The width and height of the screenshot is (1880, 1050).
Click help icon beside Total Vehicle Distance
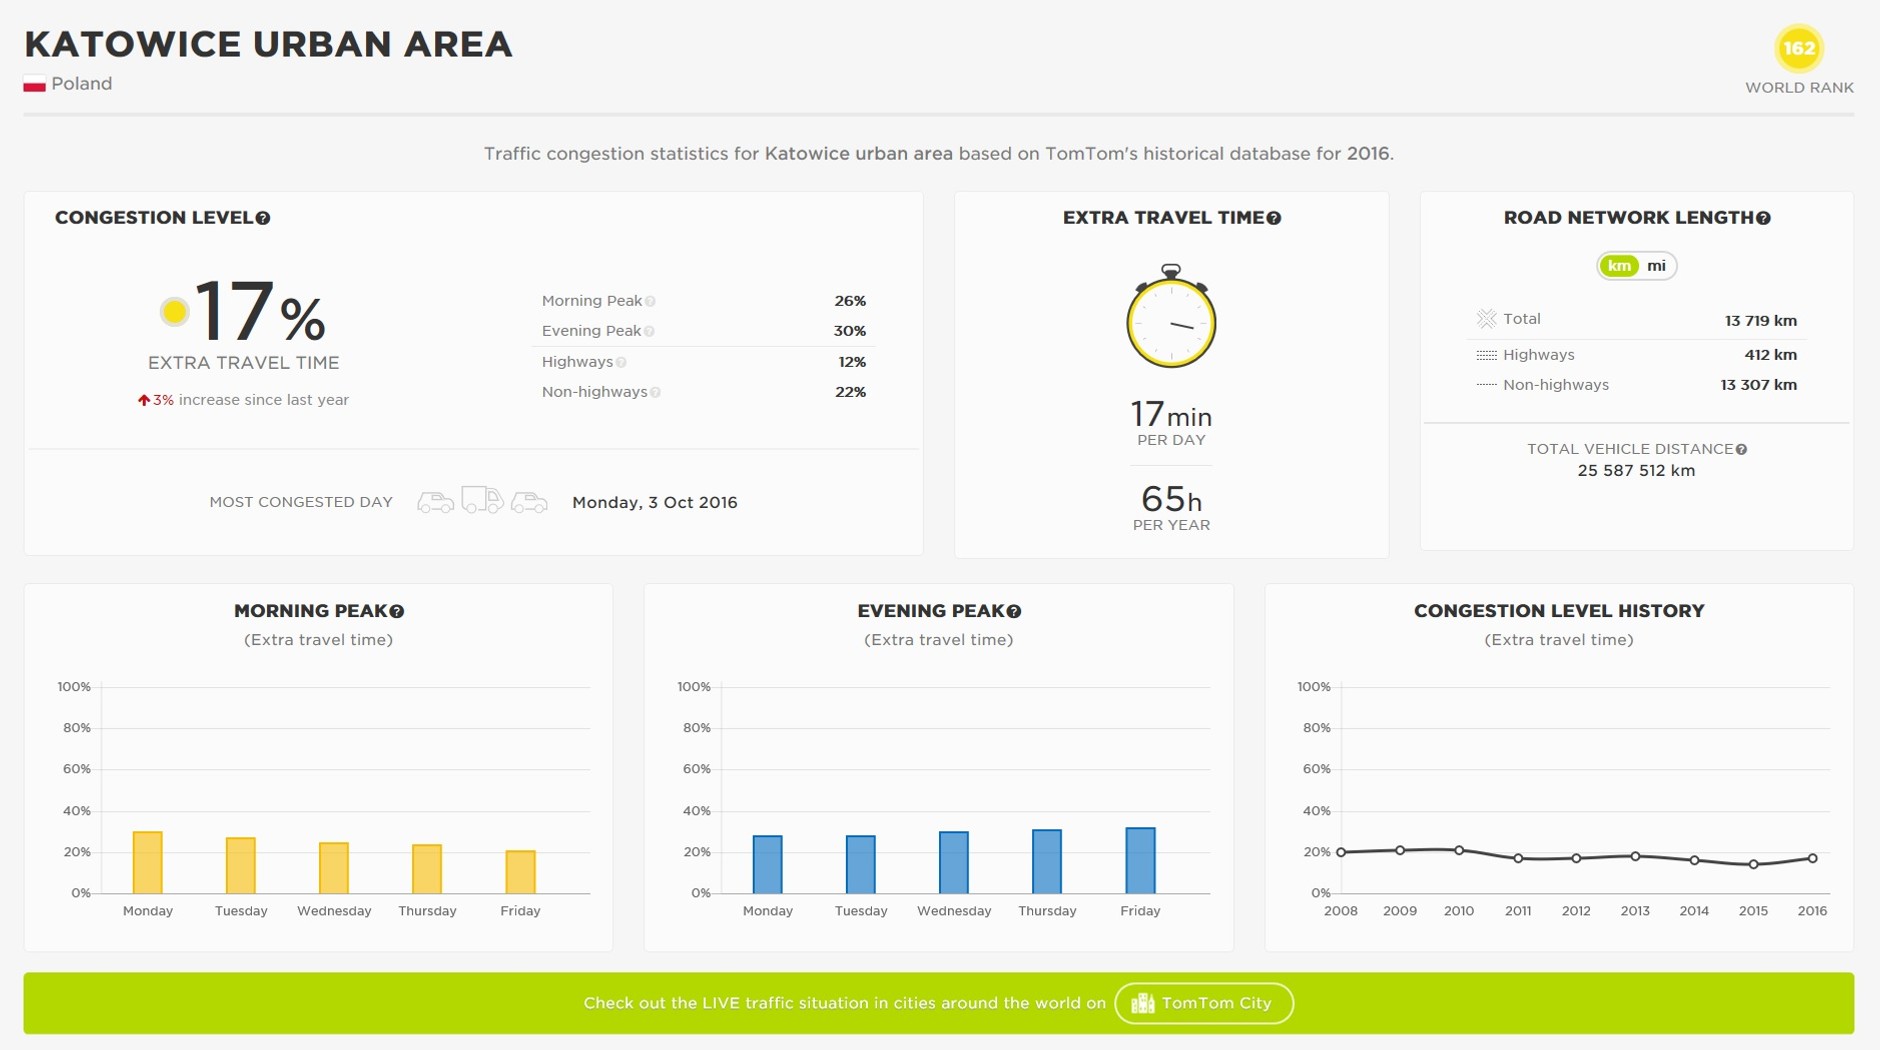click(1742, 450)
